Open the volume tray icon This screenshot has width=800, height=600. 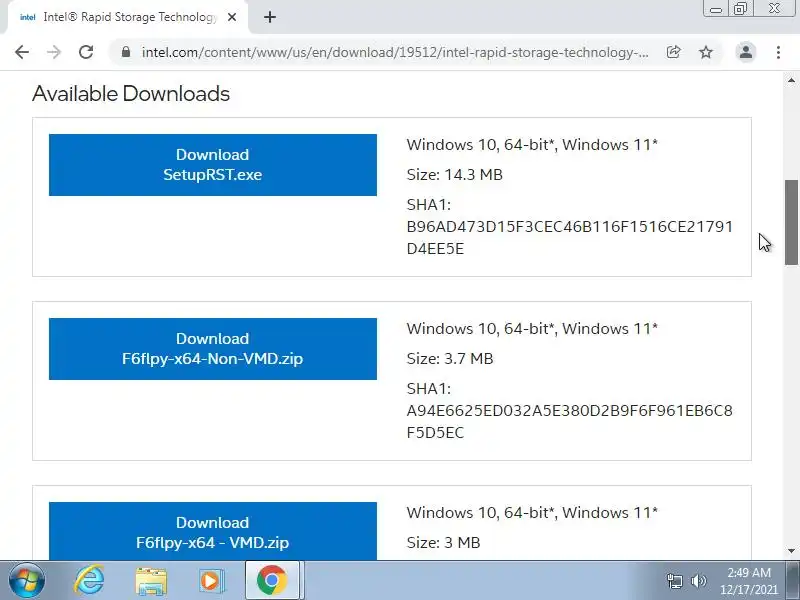[698, 581]
